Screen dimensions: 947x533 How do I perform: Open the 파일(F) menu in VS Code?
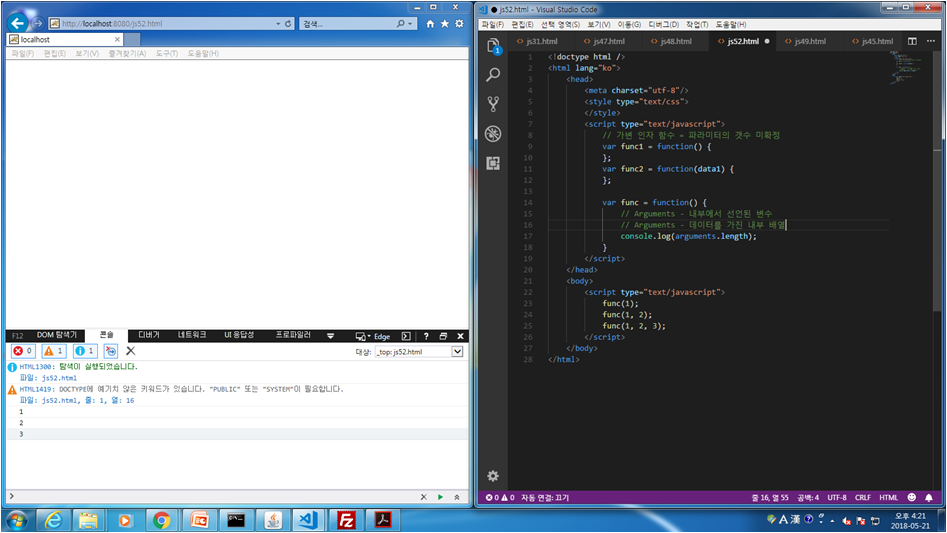492,25
